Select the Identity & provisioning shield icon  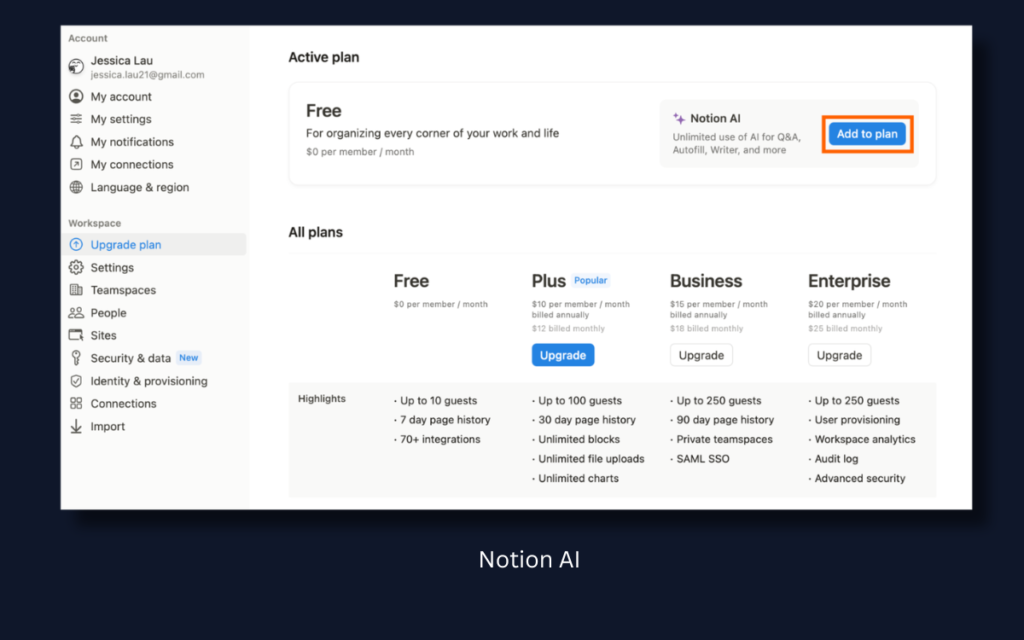click(x=77, y=380)
